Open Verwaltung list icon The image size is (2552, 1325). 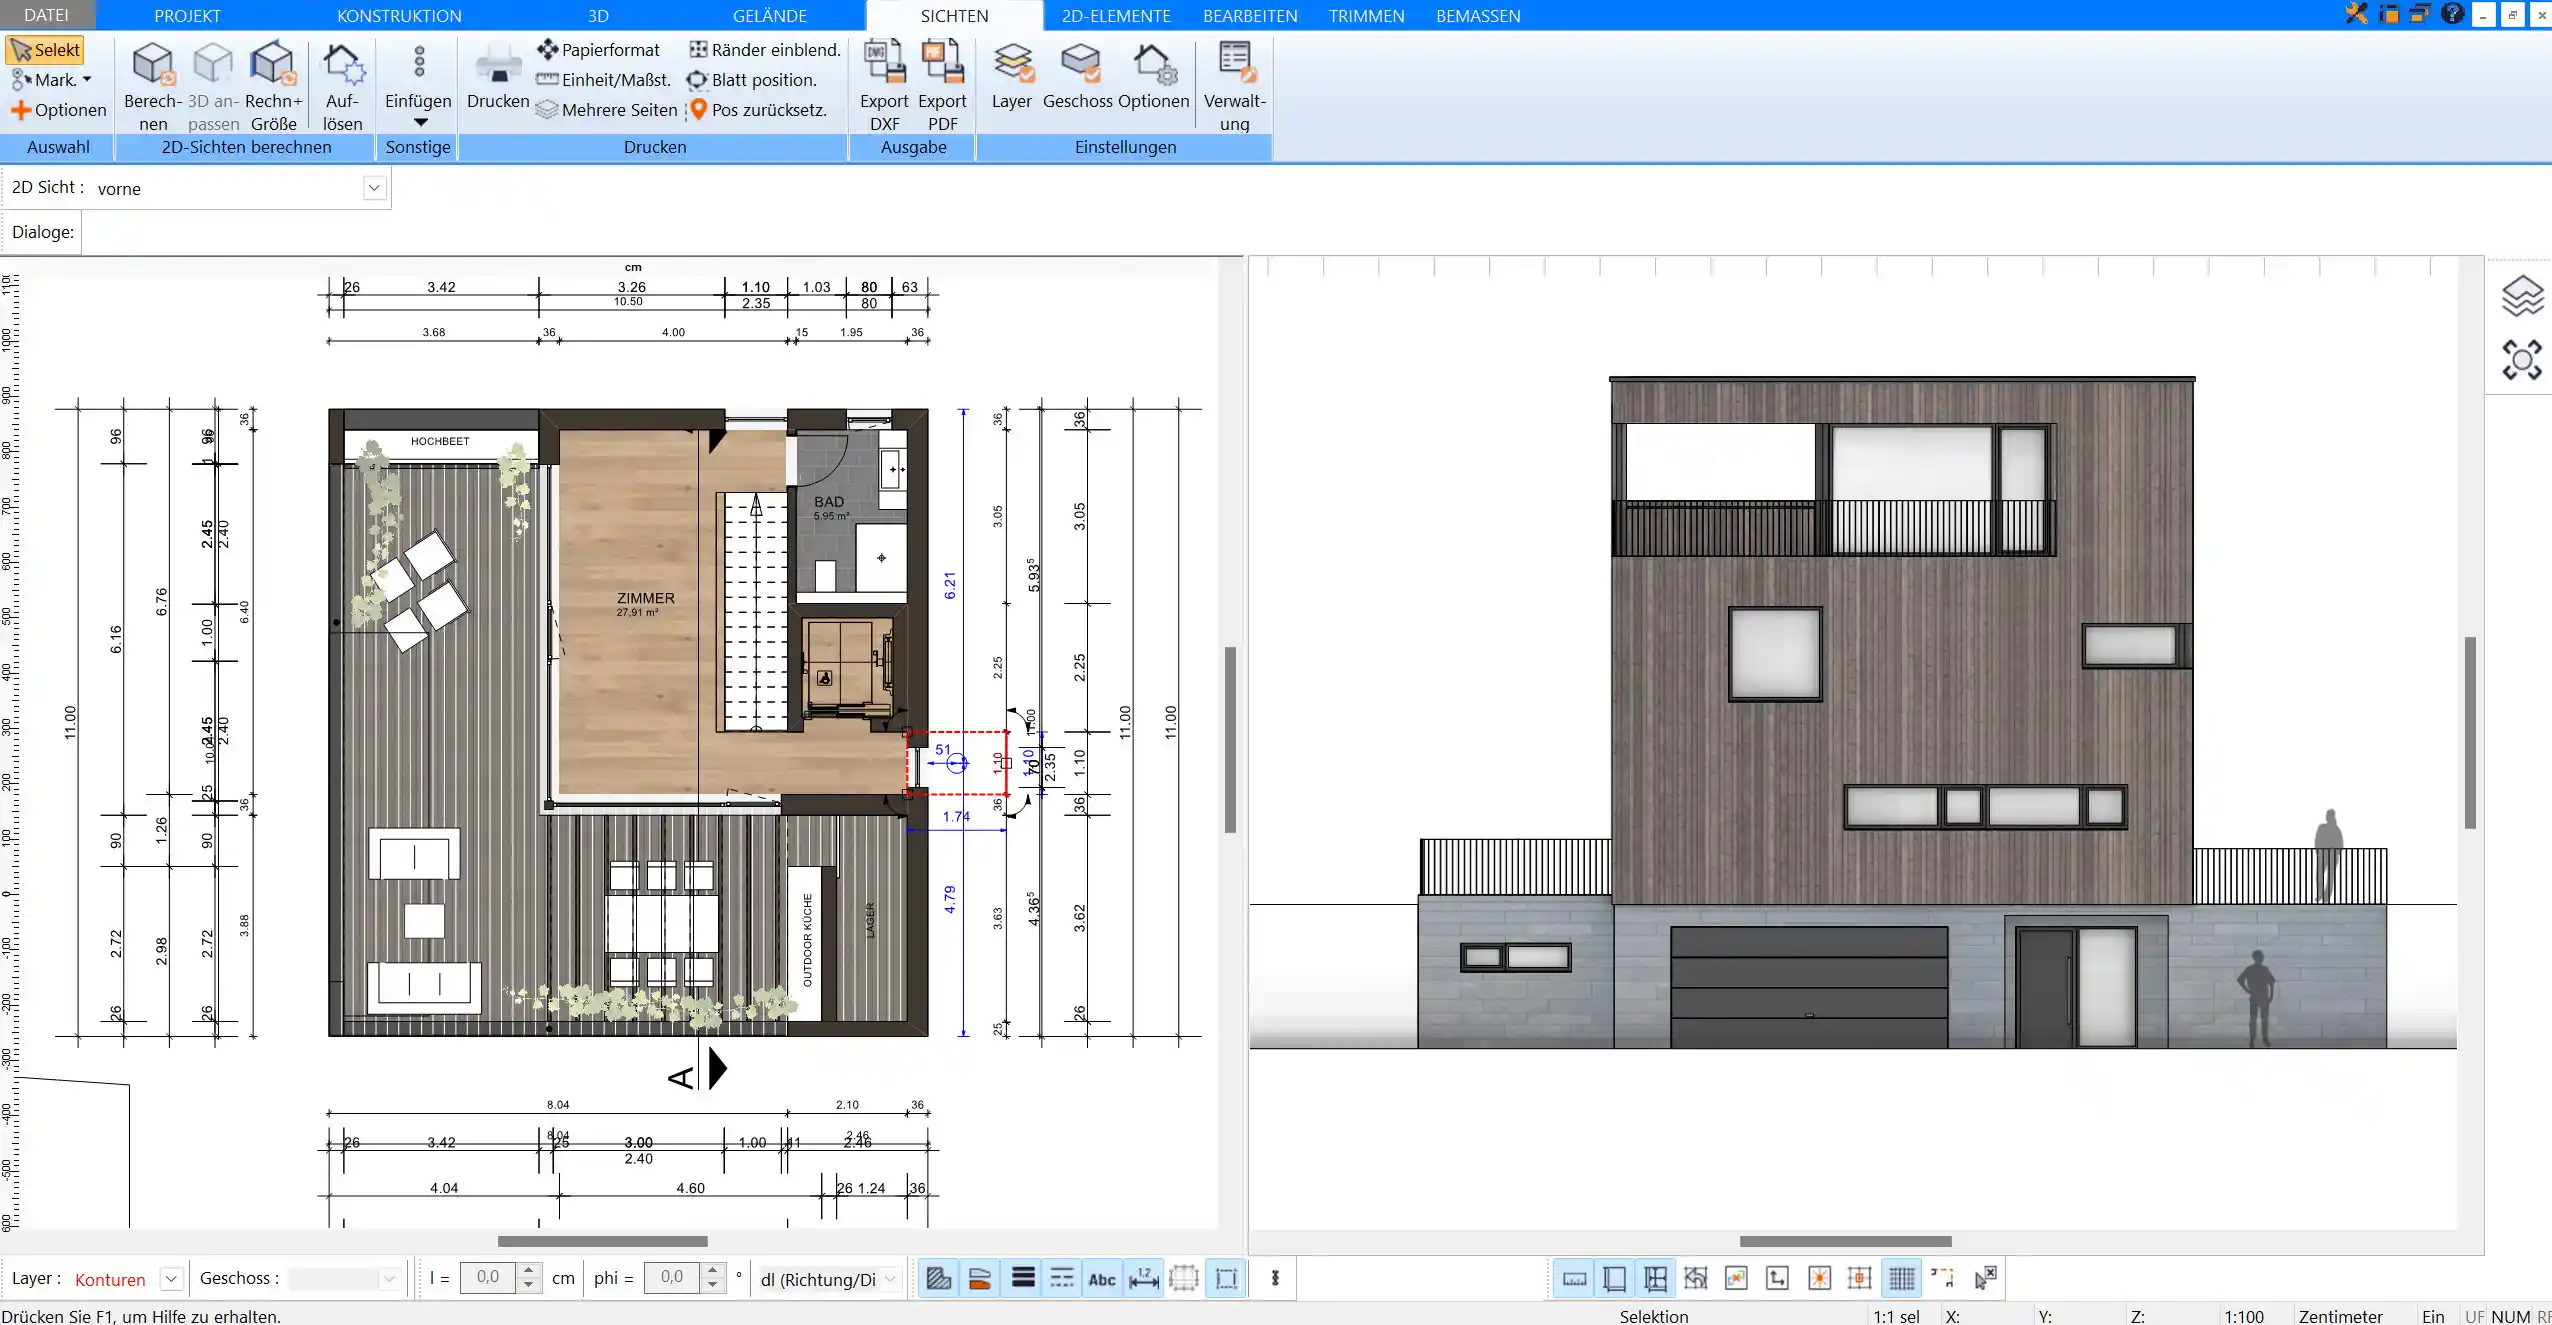(1236, 63)
